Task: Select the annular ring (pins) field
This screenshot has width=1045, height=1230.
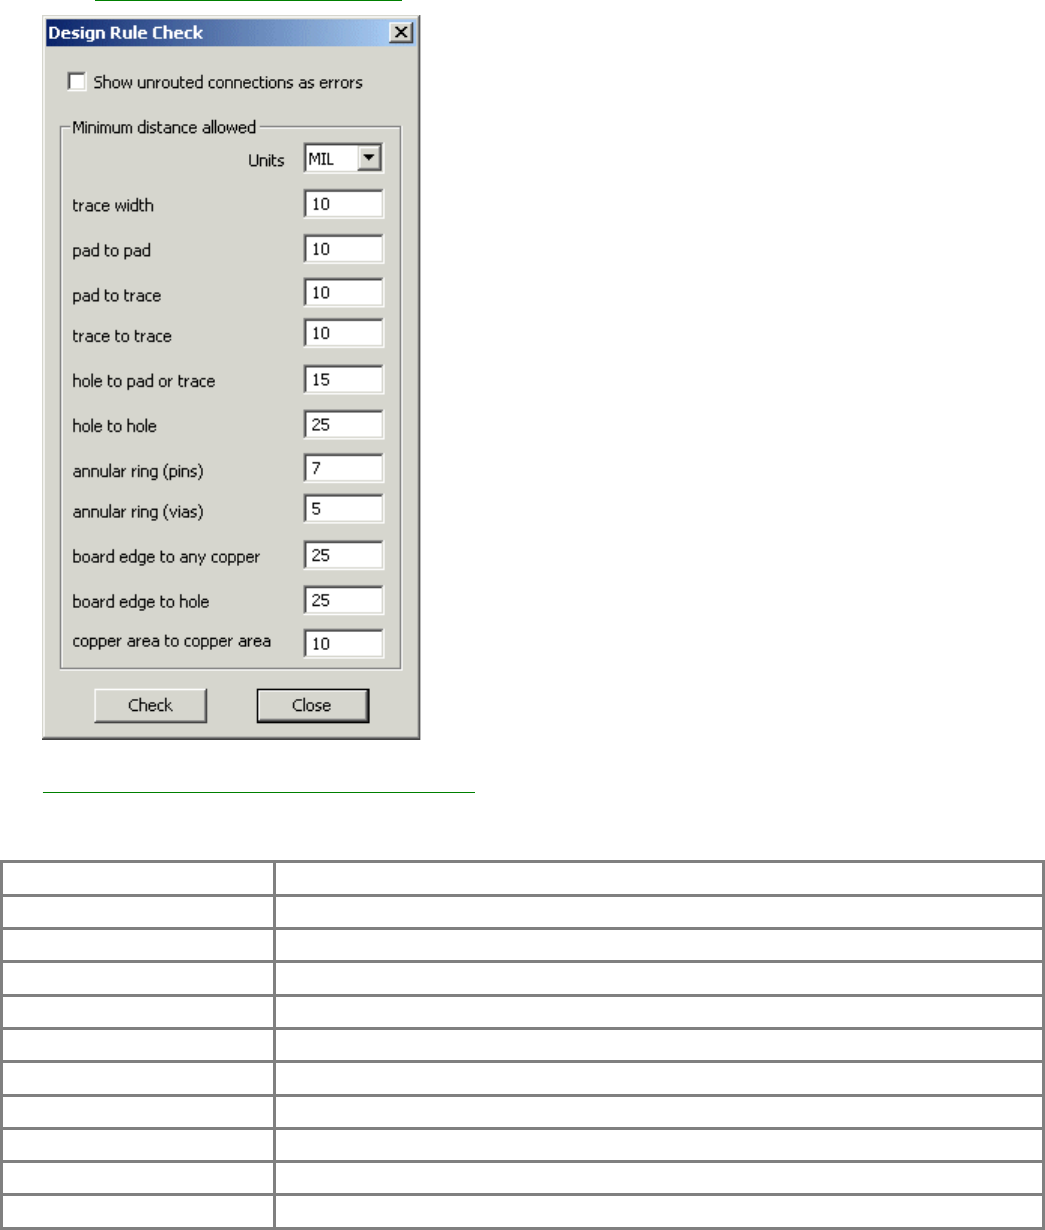Action: click(x=344, y=468)
